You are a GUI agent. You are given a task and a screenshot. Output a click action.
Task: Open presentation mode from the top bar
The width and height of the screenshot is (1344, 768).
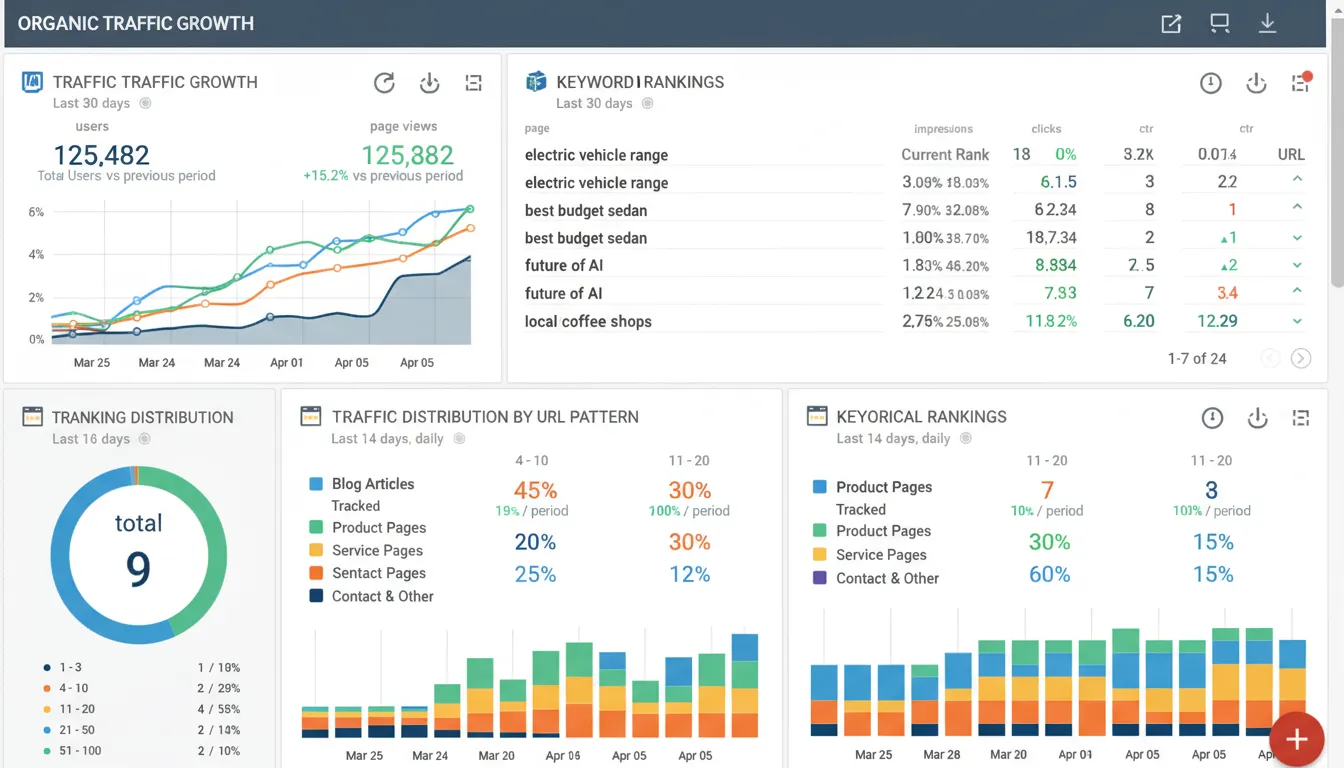[1219, 22]
